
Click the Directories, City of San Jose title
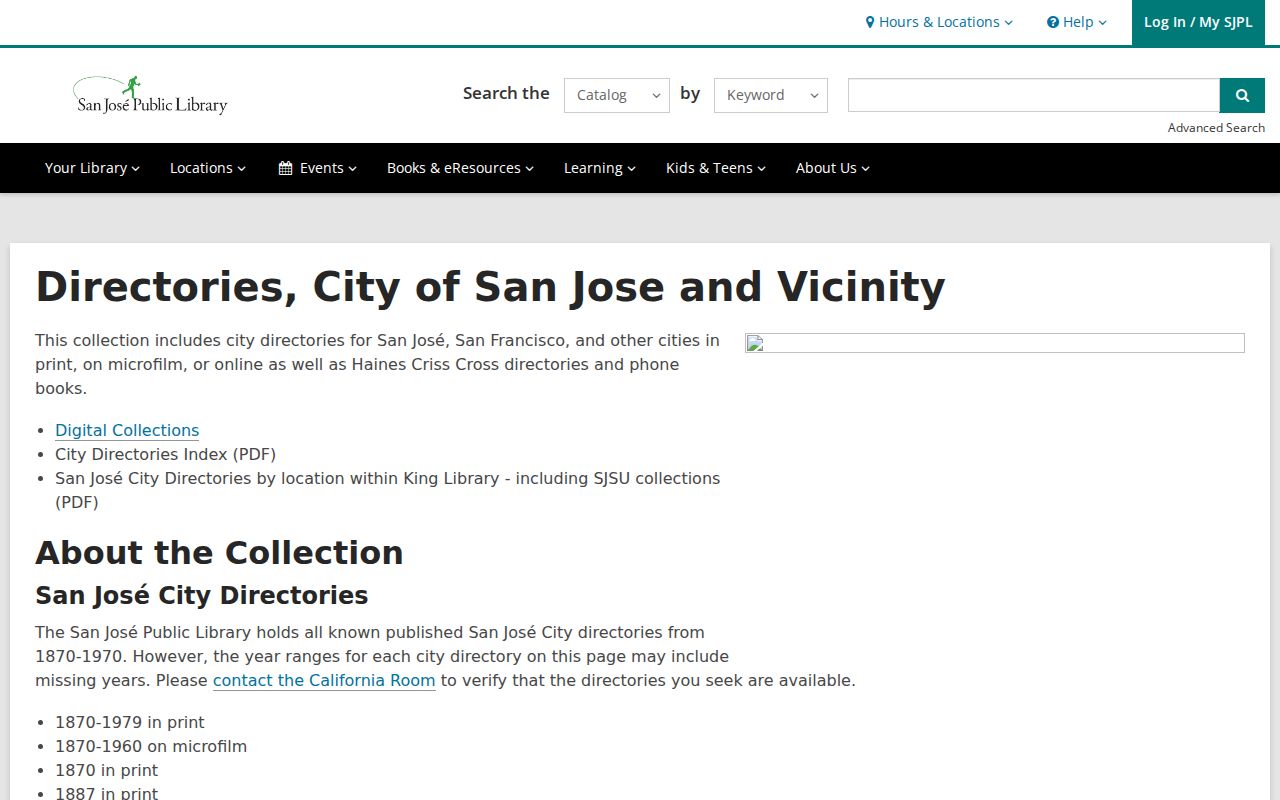point(490,287)
